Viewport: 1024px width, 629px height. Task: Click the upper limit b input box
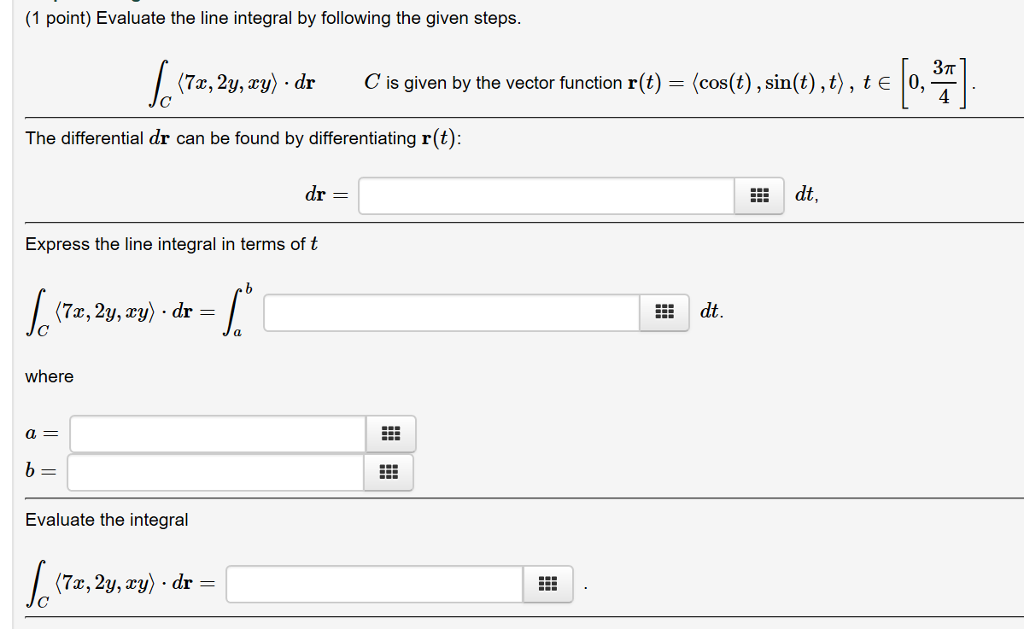(215, 472)
